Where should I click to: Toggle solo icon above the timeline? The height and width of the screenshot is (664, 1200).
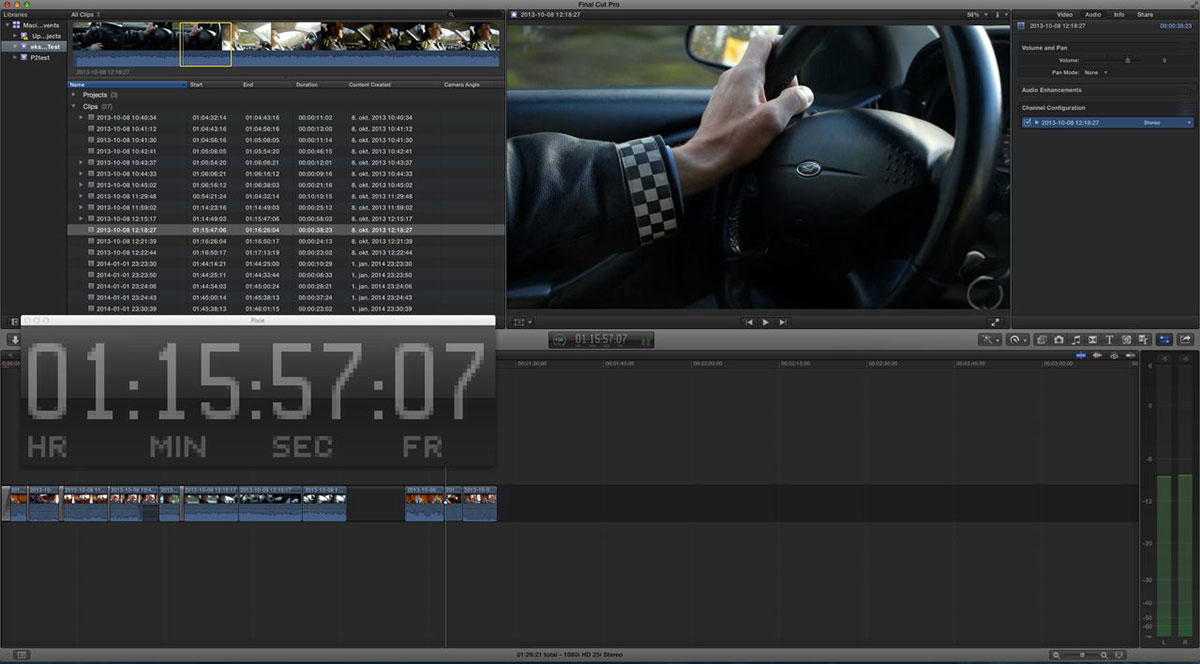(1114, 355)
